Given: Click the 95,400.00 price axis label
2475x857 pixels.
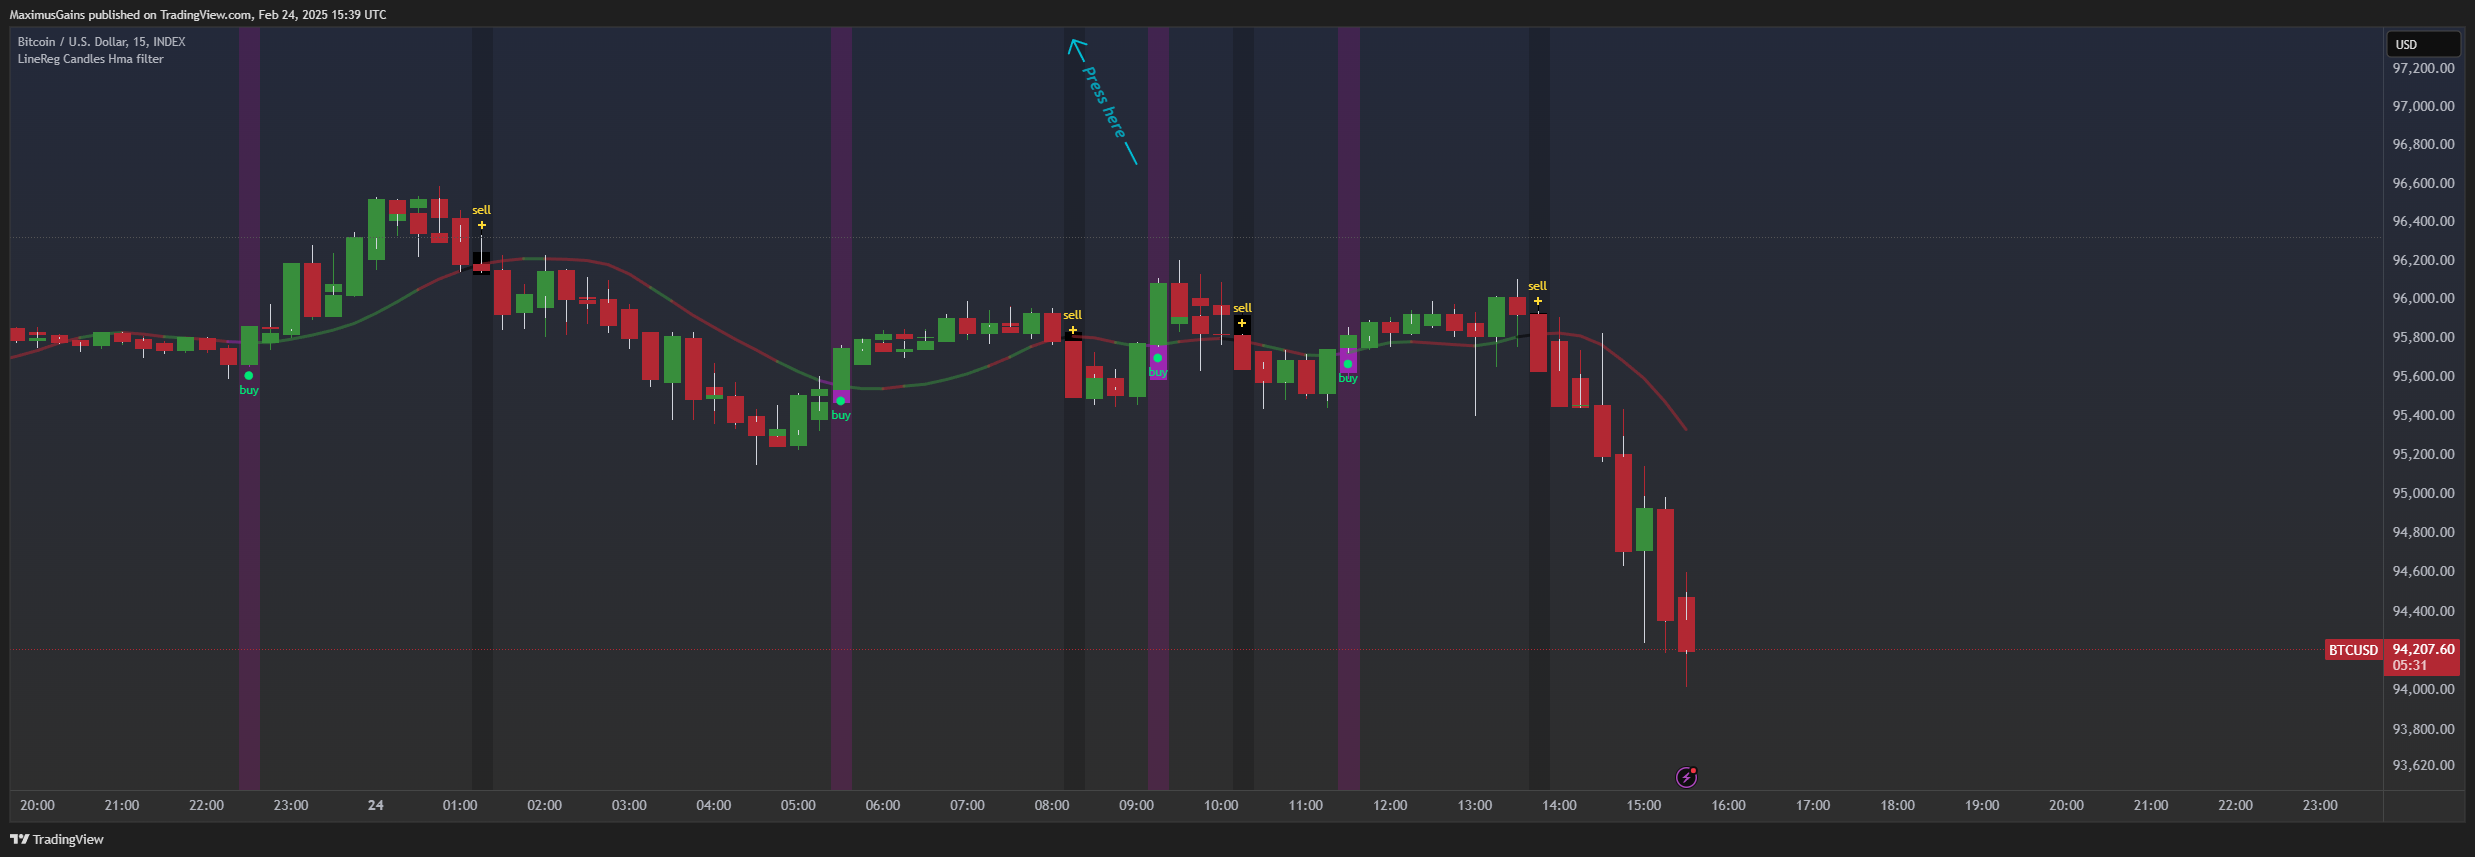Looking at the screenshot, I should point(2423,415).
